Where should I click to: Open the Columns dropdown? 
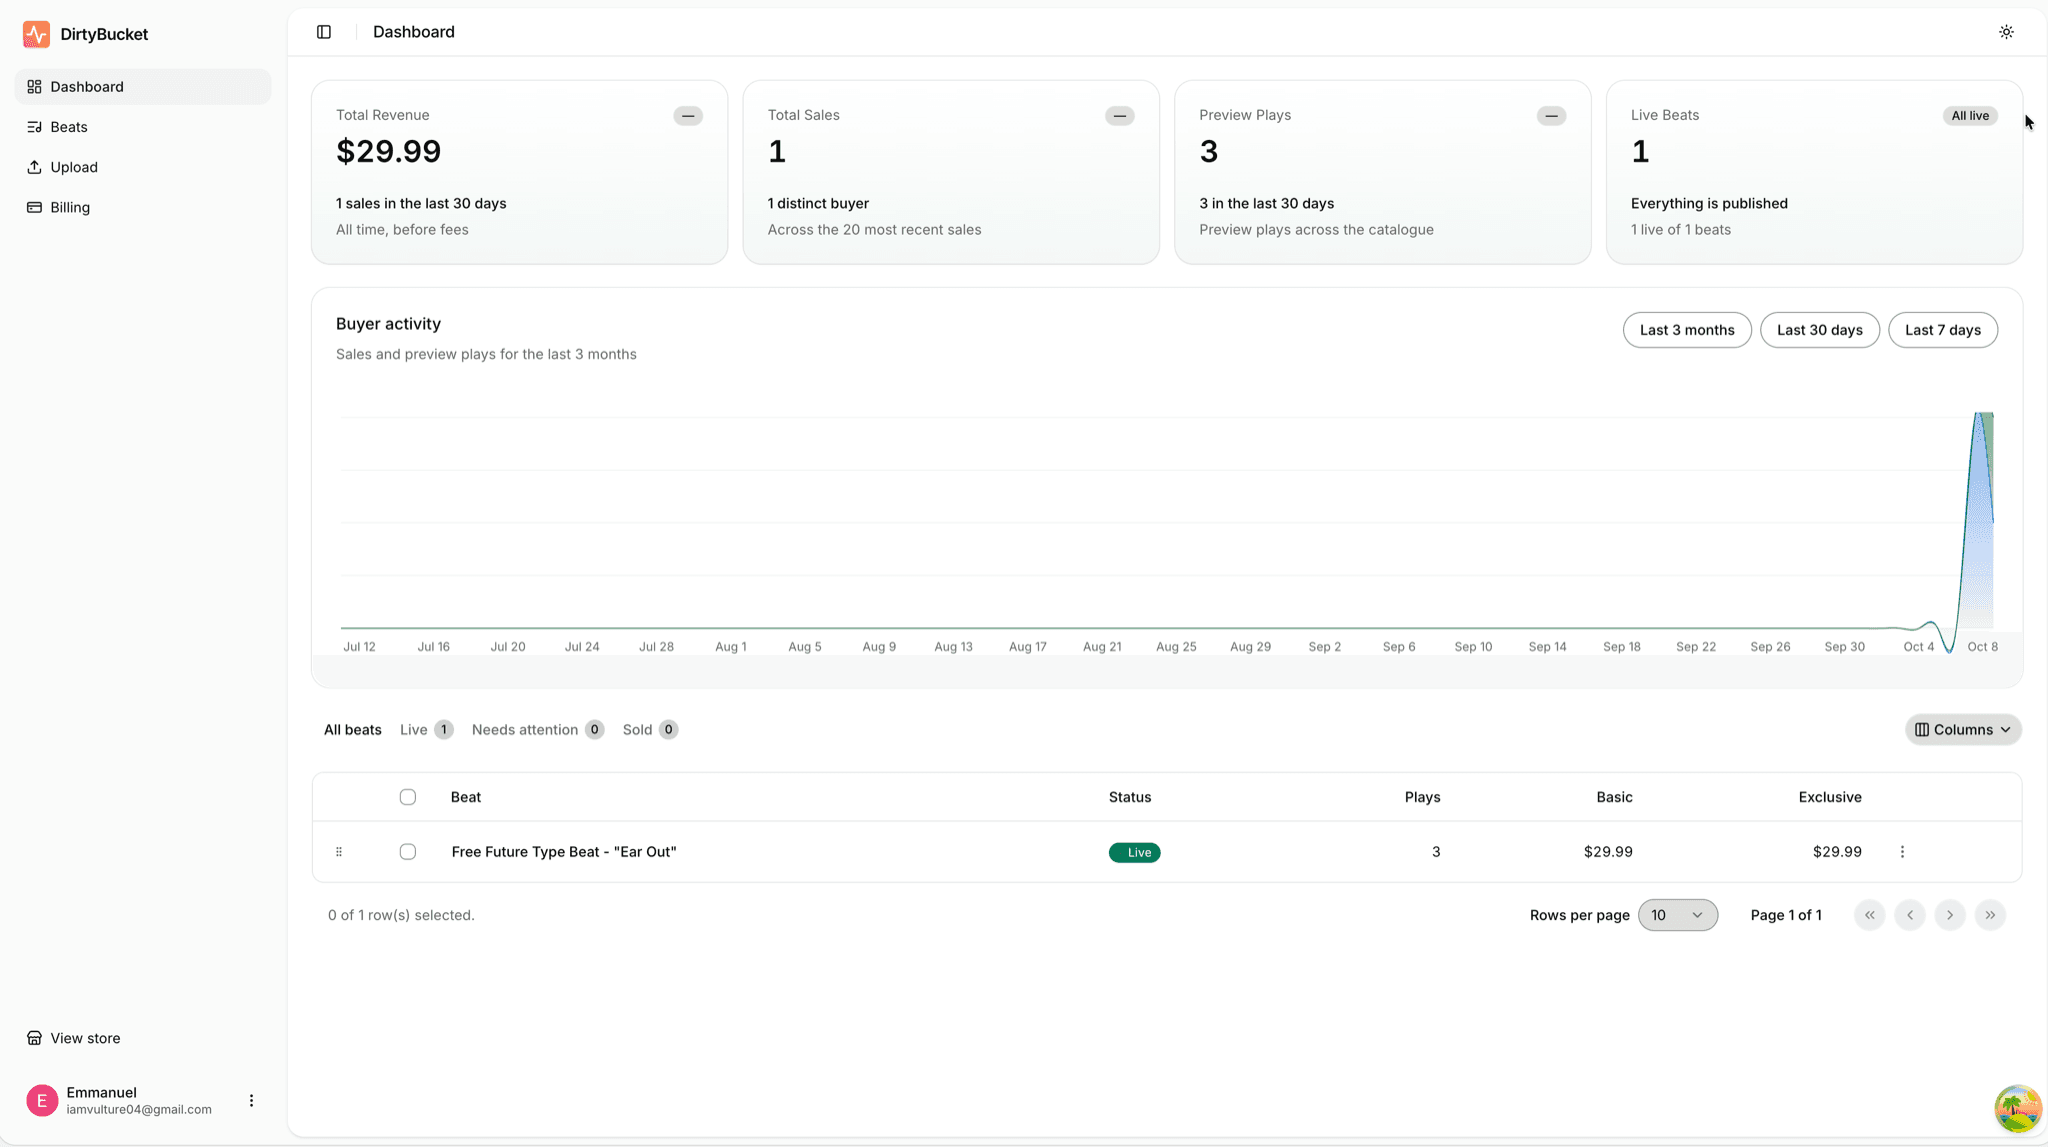(x=1963, y=730)
